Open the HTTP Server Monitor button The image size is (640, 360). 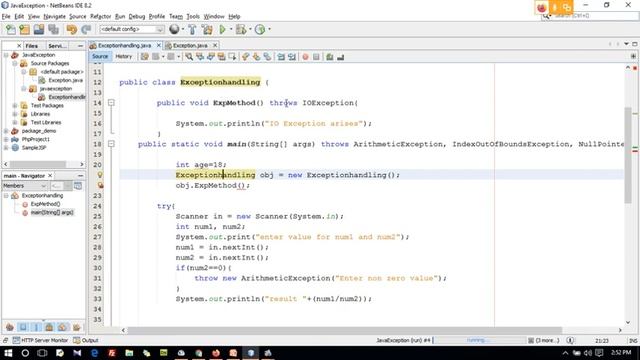tap(40, 340)
